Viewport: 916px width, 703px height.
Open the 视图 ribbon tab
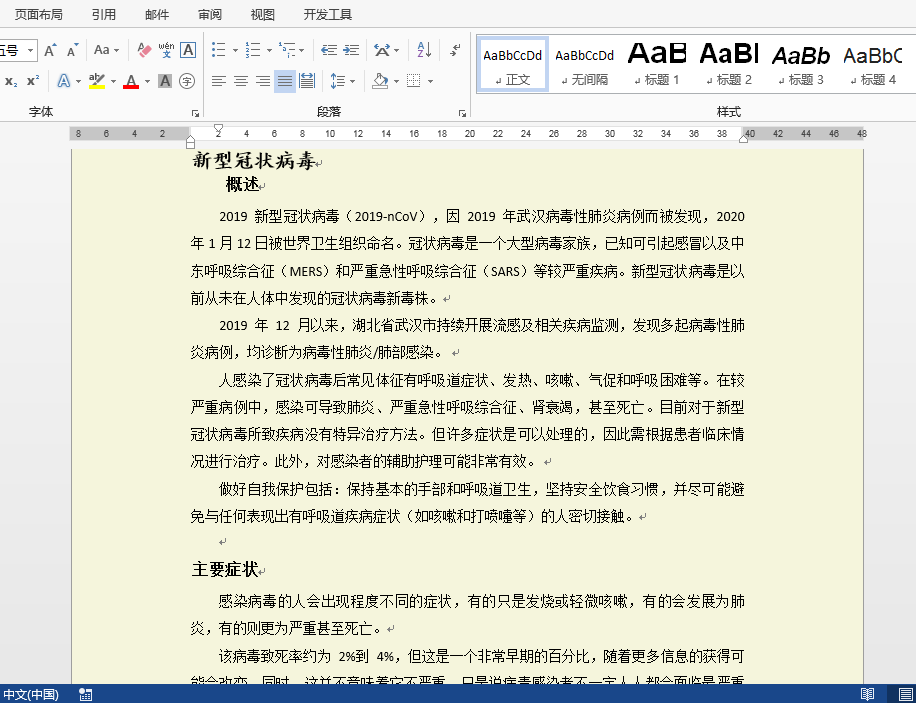point(262,14)
